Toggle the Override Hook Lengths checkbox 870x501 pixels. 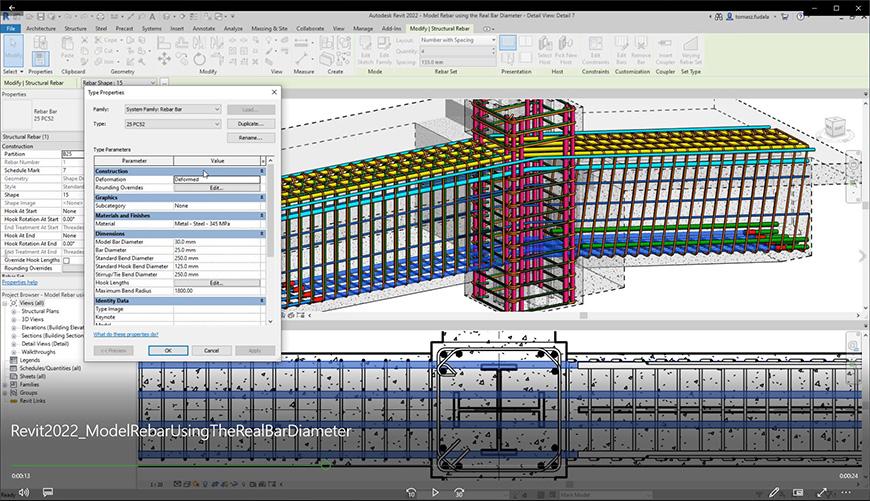point(67,260)
